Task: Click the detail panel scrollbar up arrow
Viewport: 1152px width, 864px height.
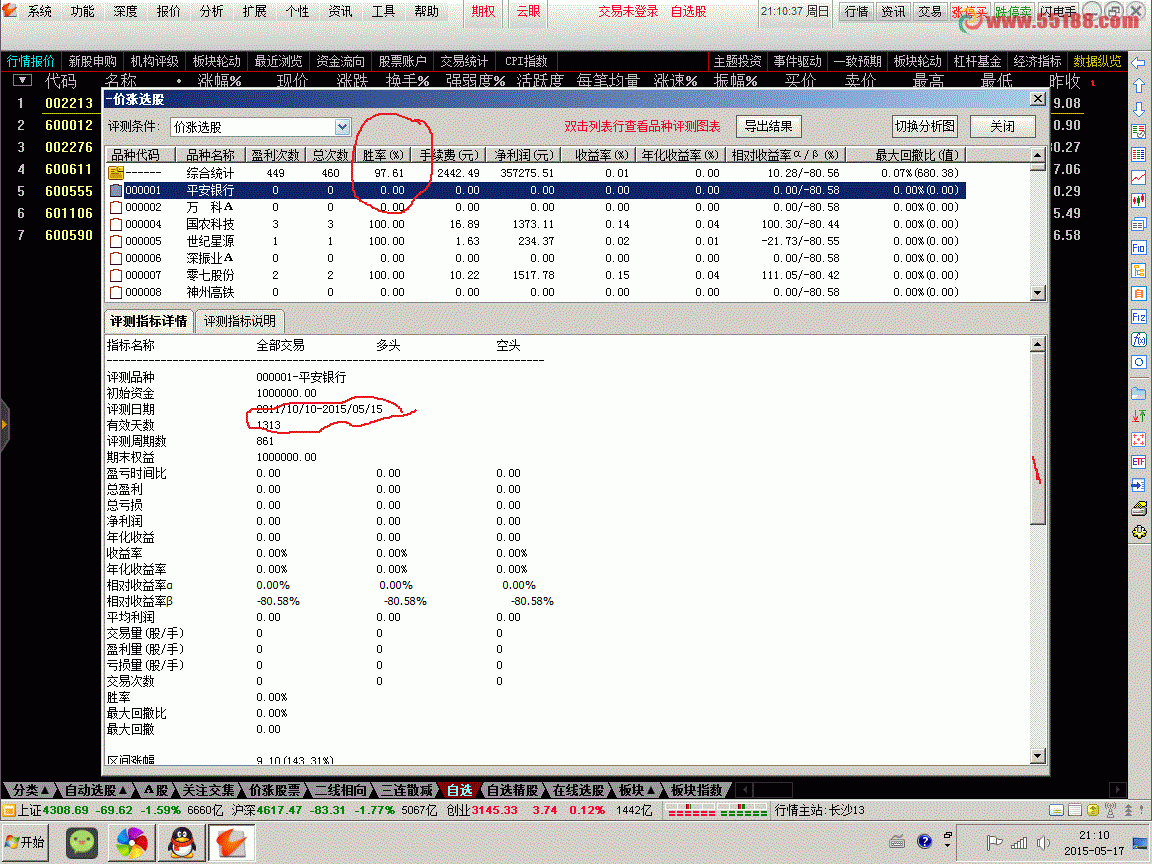Action: tap(1037, 345)
